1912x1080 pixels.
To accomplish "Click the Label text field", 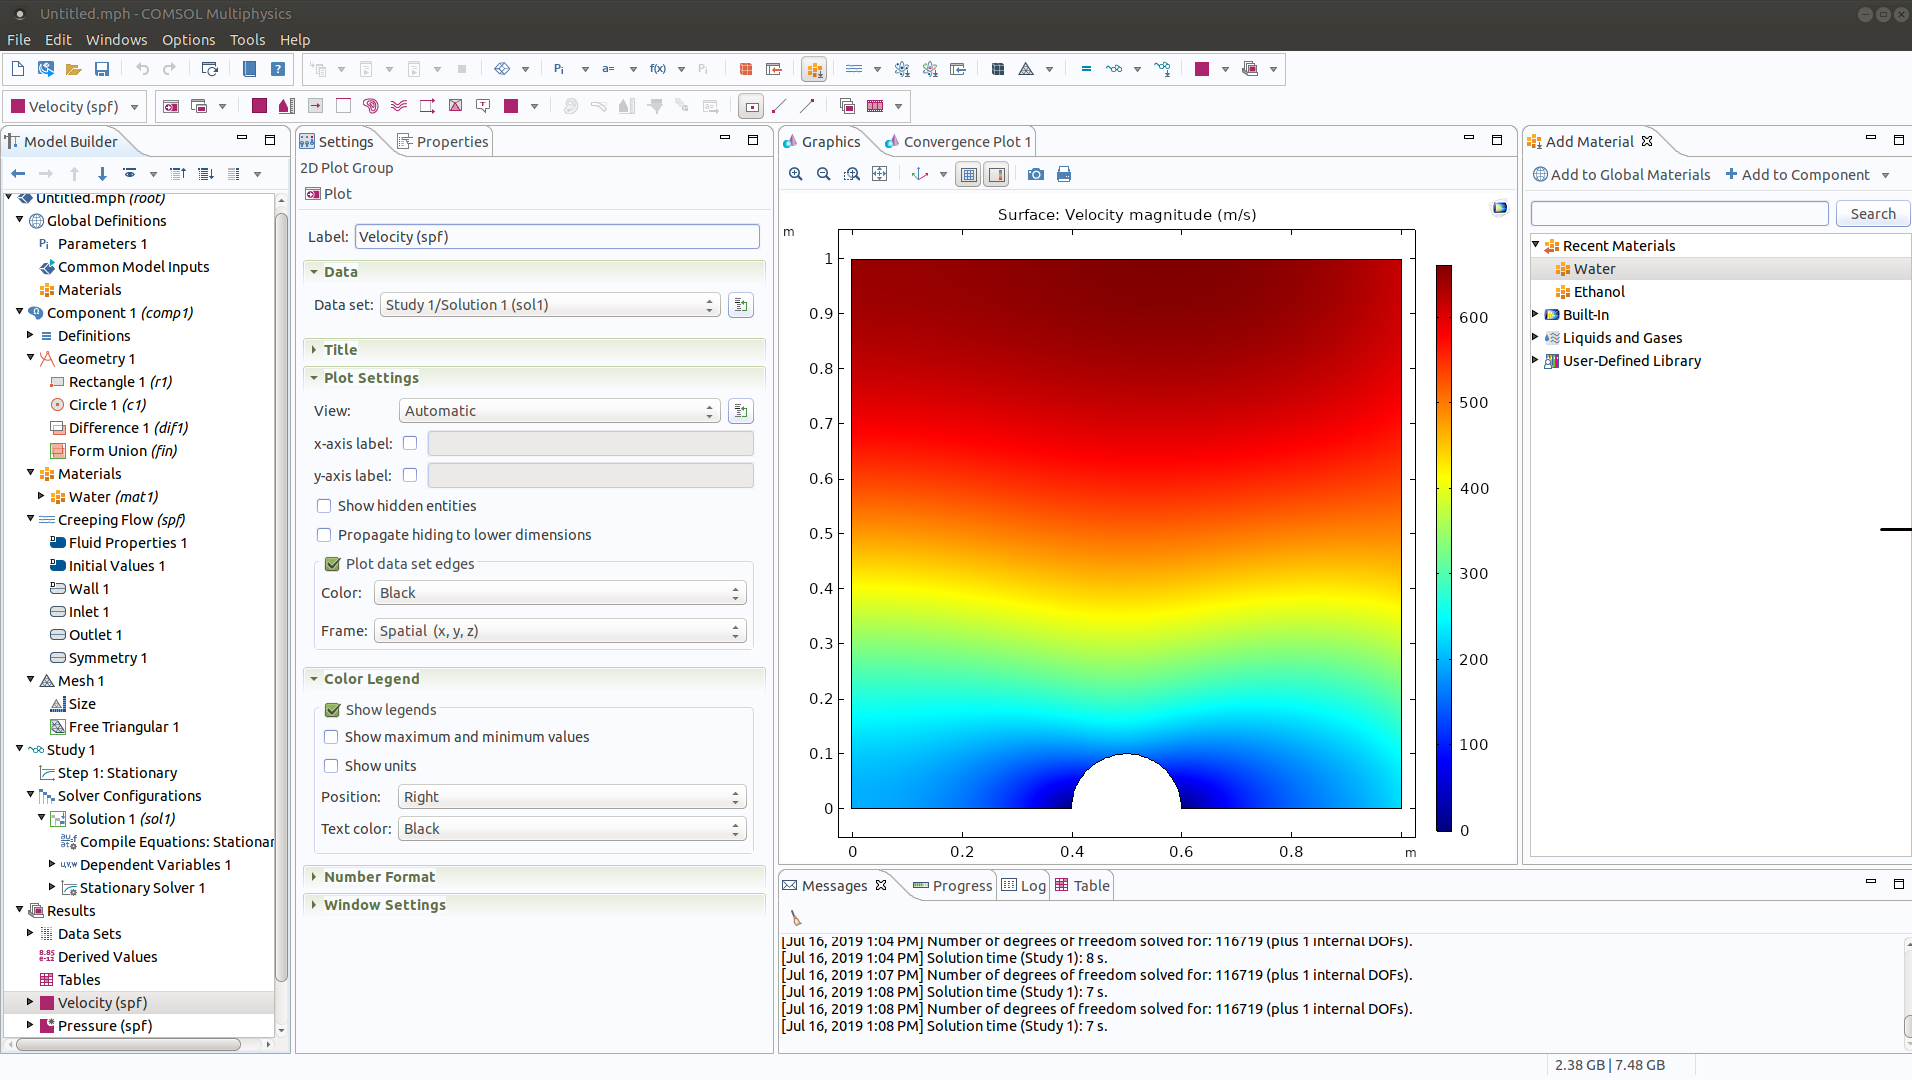I will (x=557, y=237).
